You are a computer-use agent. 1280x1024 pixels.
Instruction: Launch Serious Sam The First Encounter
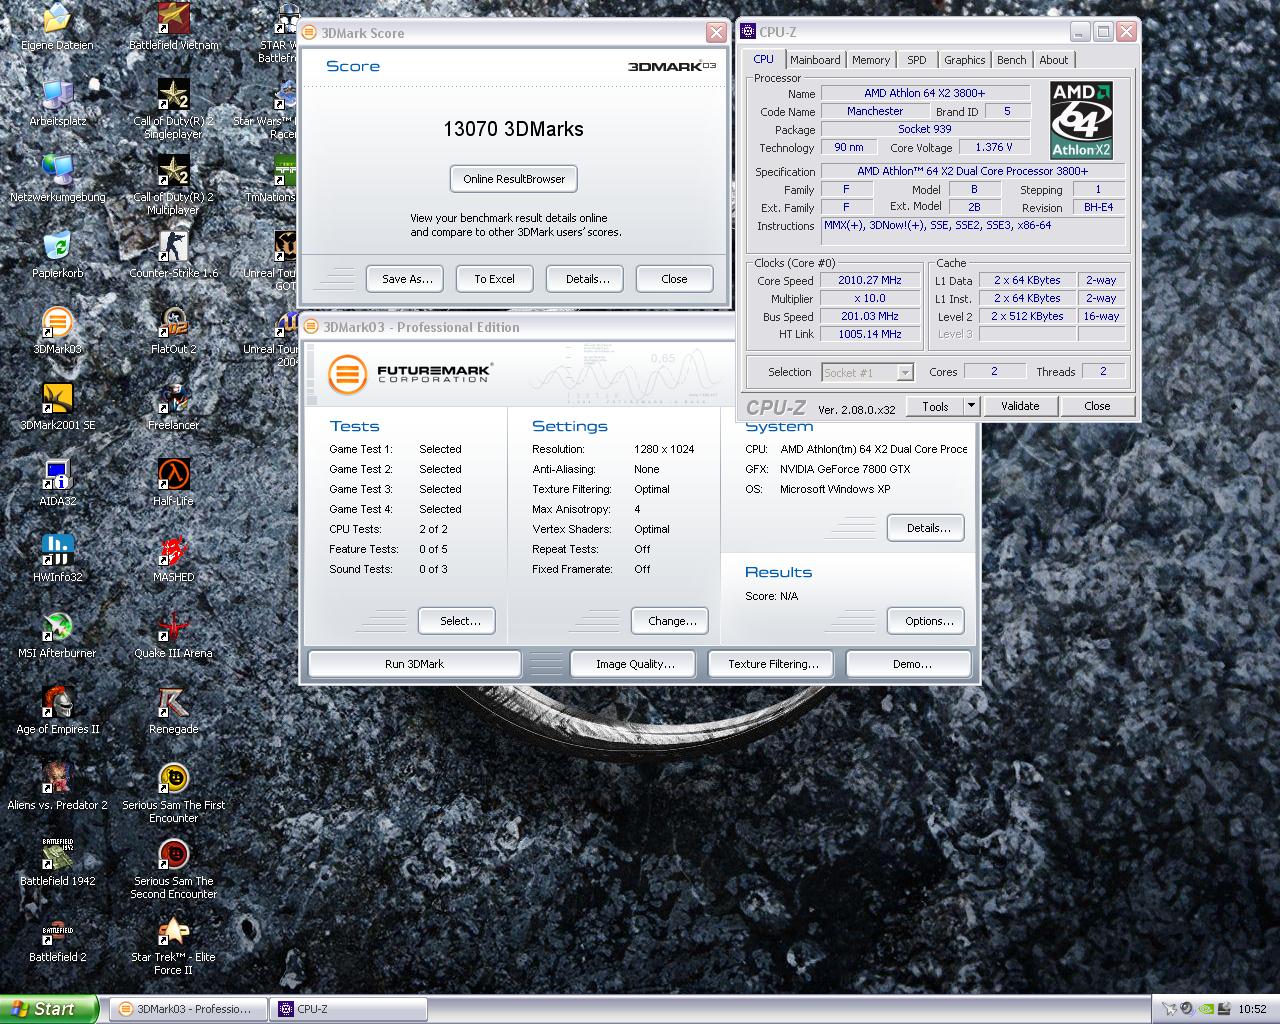pos(173,792)
